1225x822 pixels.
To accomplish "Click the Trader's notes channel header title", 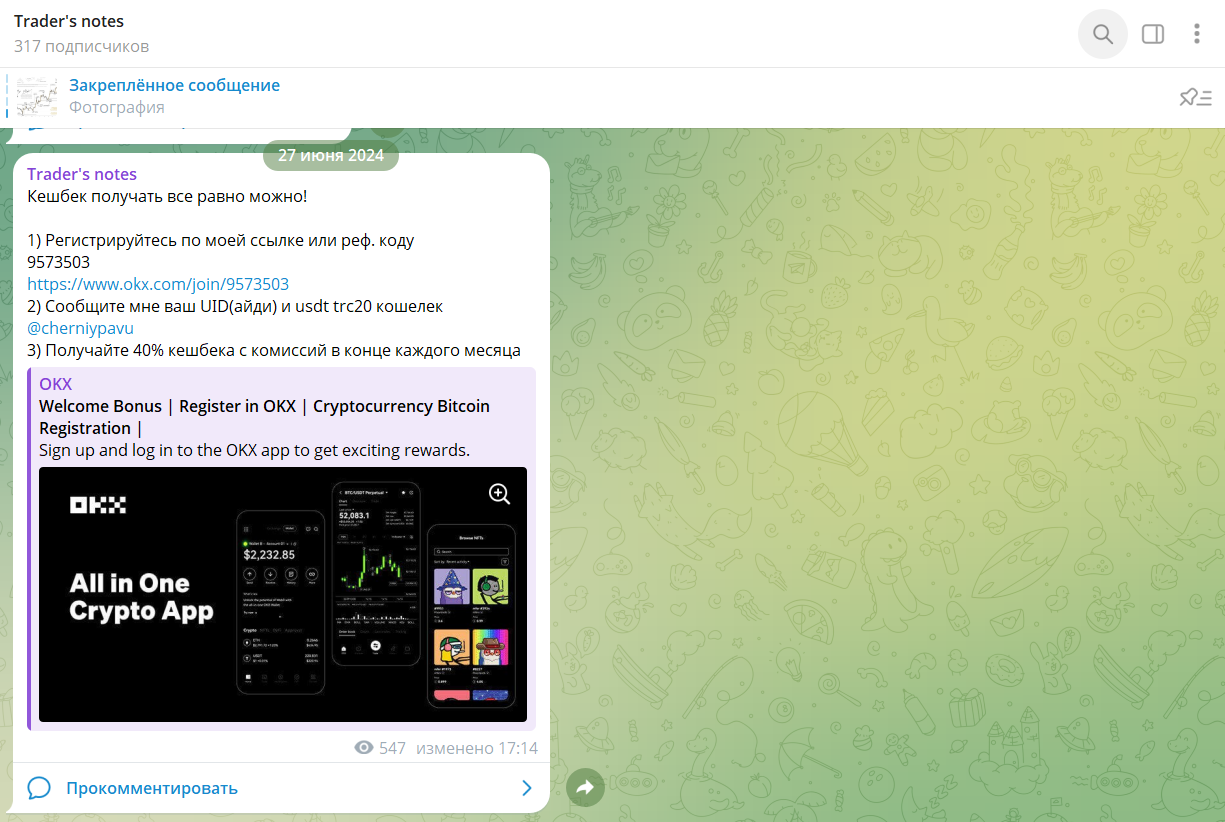I will coord(69,21).
